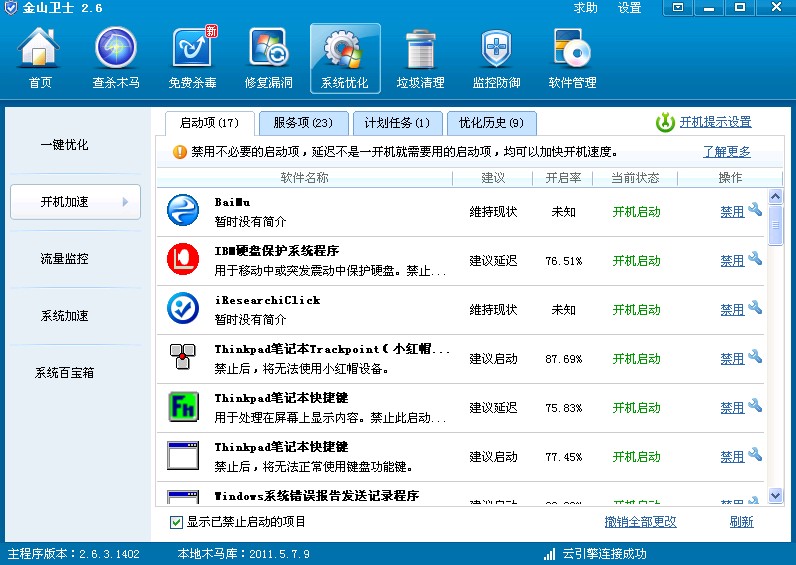Click the iResearchiClick checkmark icon
The image size is (796, 565).
[x=183, y=308]
